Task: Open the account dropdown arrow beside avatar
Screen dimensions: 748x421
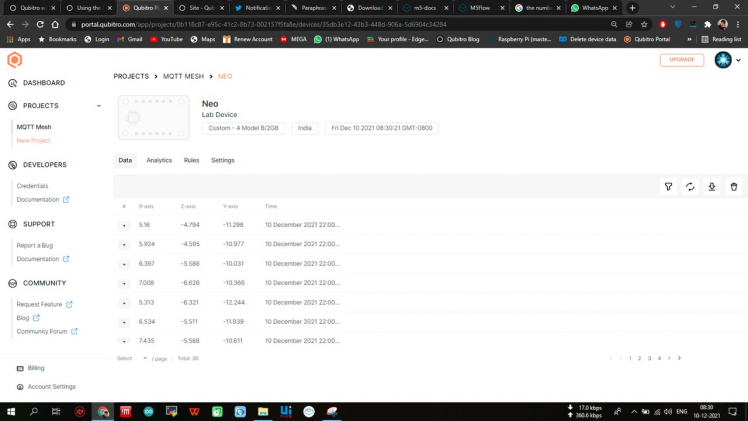Action: [x=738, y=60]
